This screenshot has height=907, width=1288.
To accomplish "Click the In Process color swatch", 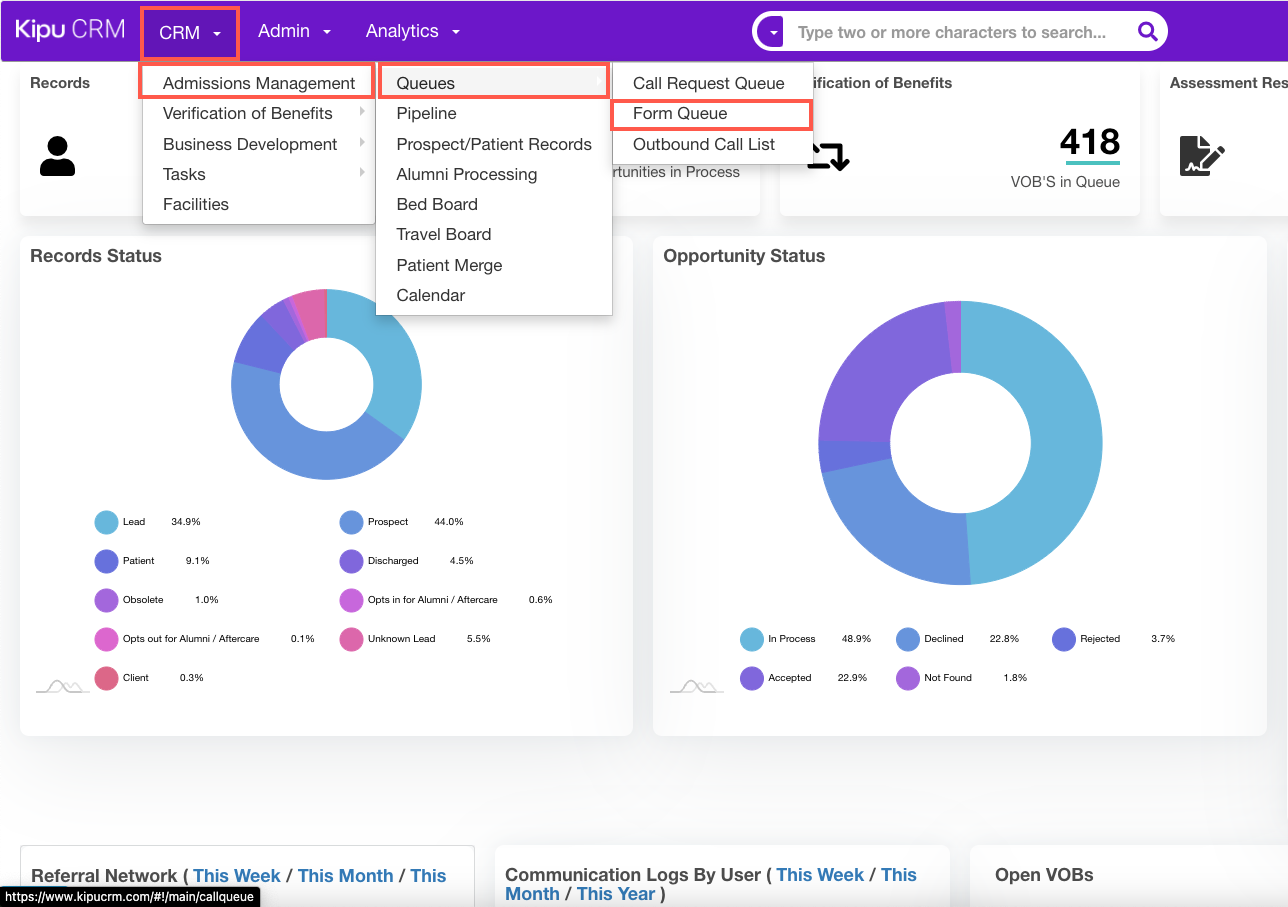I will [752, 639].
